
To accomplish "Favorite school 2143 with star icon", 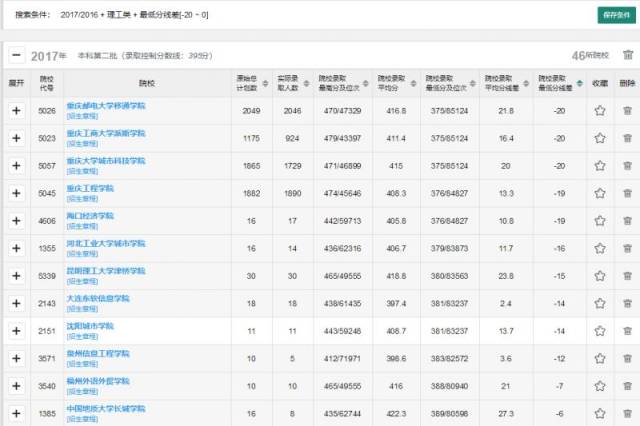I will point(600,303).
